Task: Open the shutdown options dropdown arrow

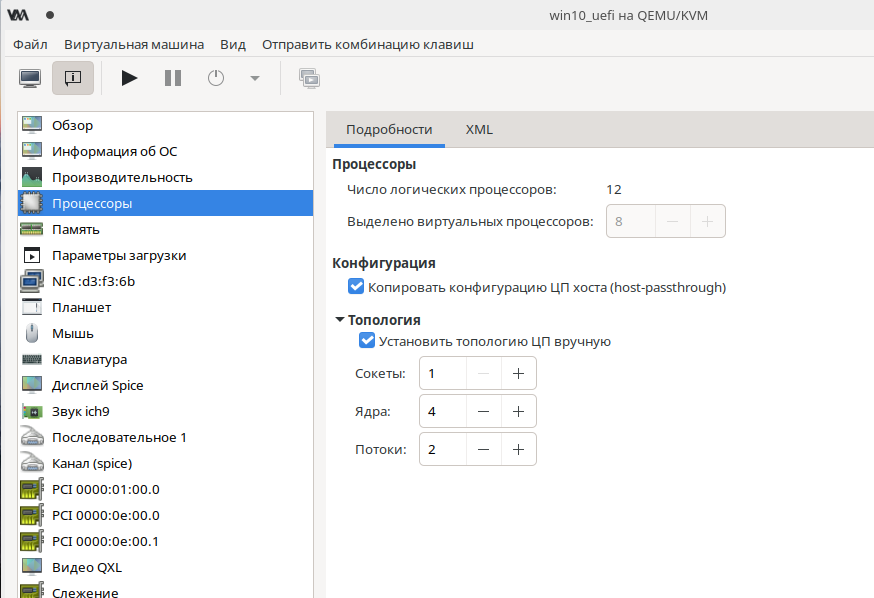Action: (254, 78)
